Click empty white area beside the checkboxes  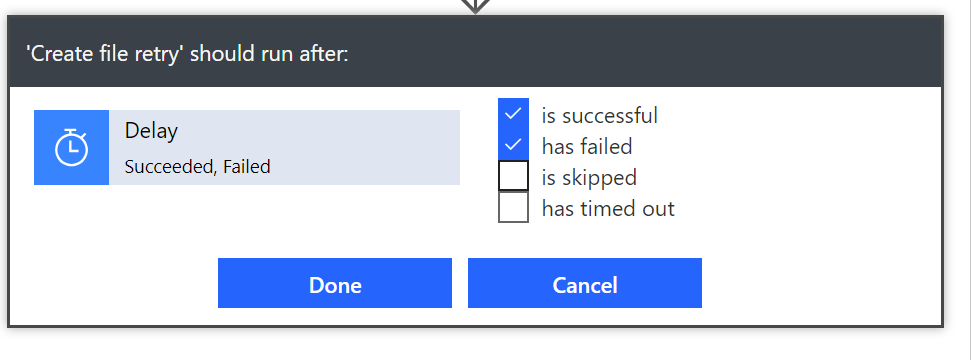coord(806,161)
